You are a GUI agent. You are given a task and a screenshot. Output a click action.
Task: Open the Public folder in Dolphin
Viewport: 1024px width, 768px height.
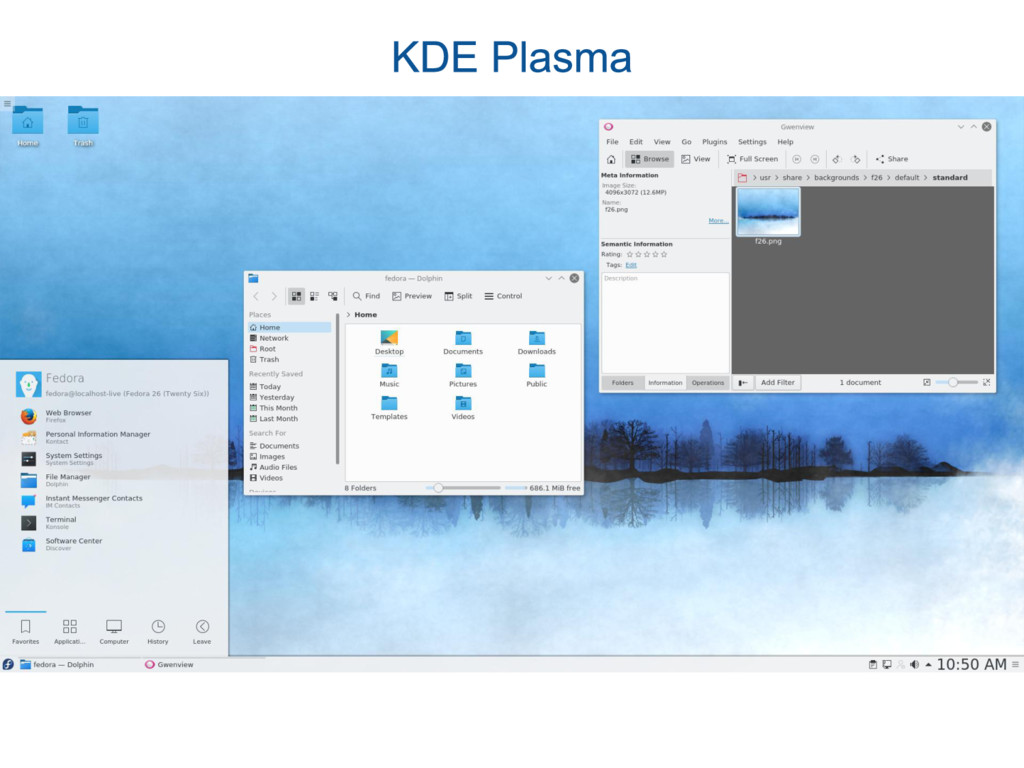(x=537, y=376)
